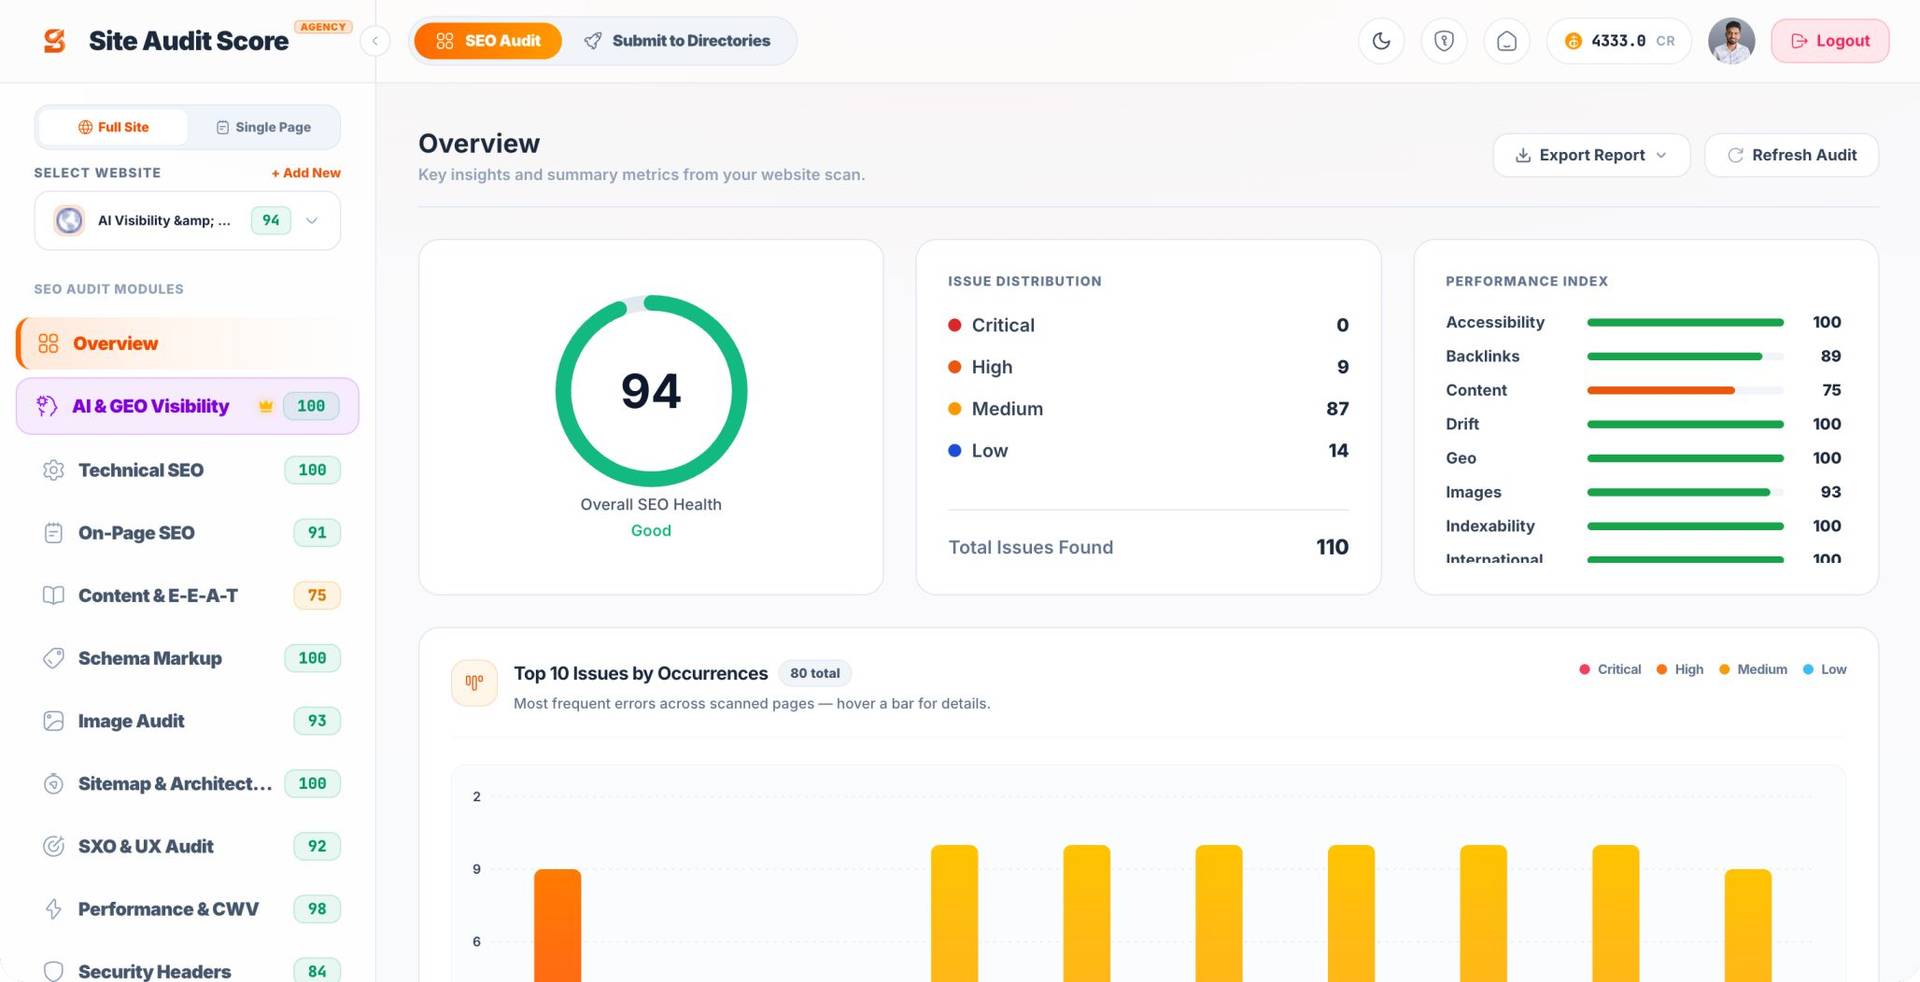Click the On-Page SEO document icon
Viewport: 1920px width, 982px height.
pos(54,533)
